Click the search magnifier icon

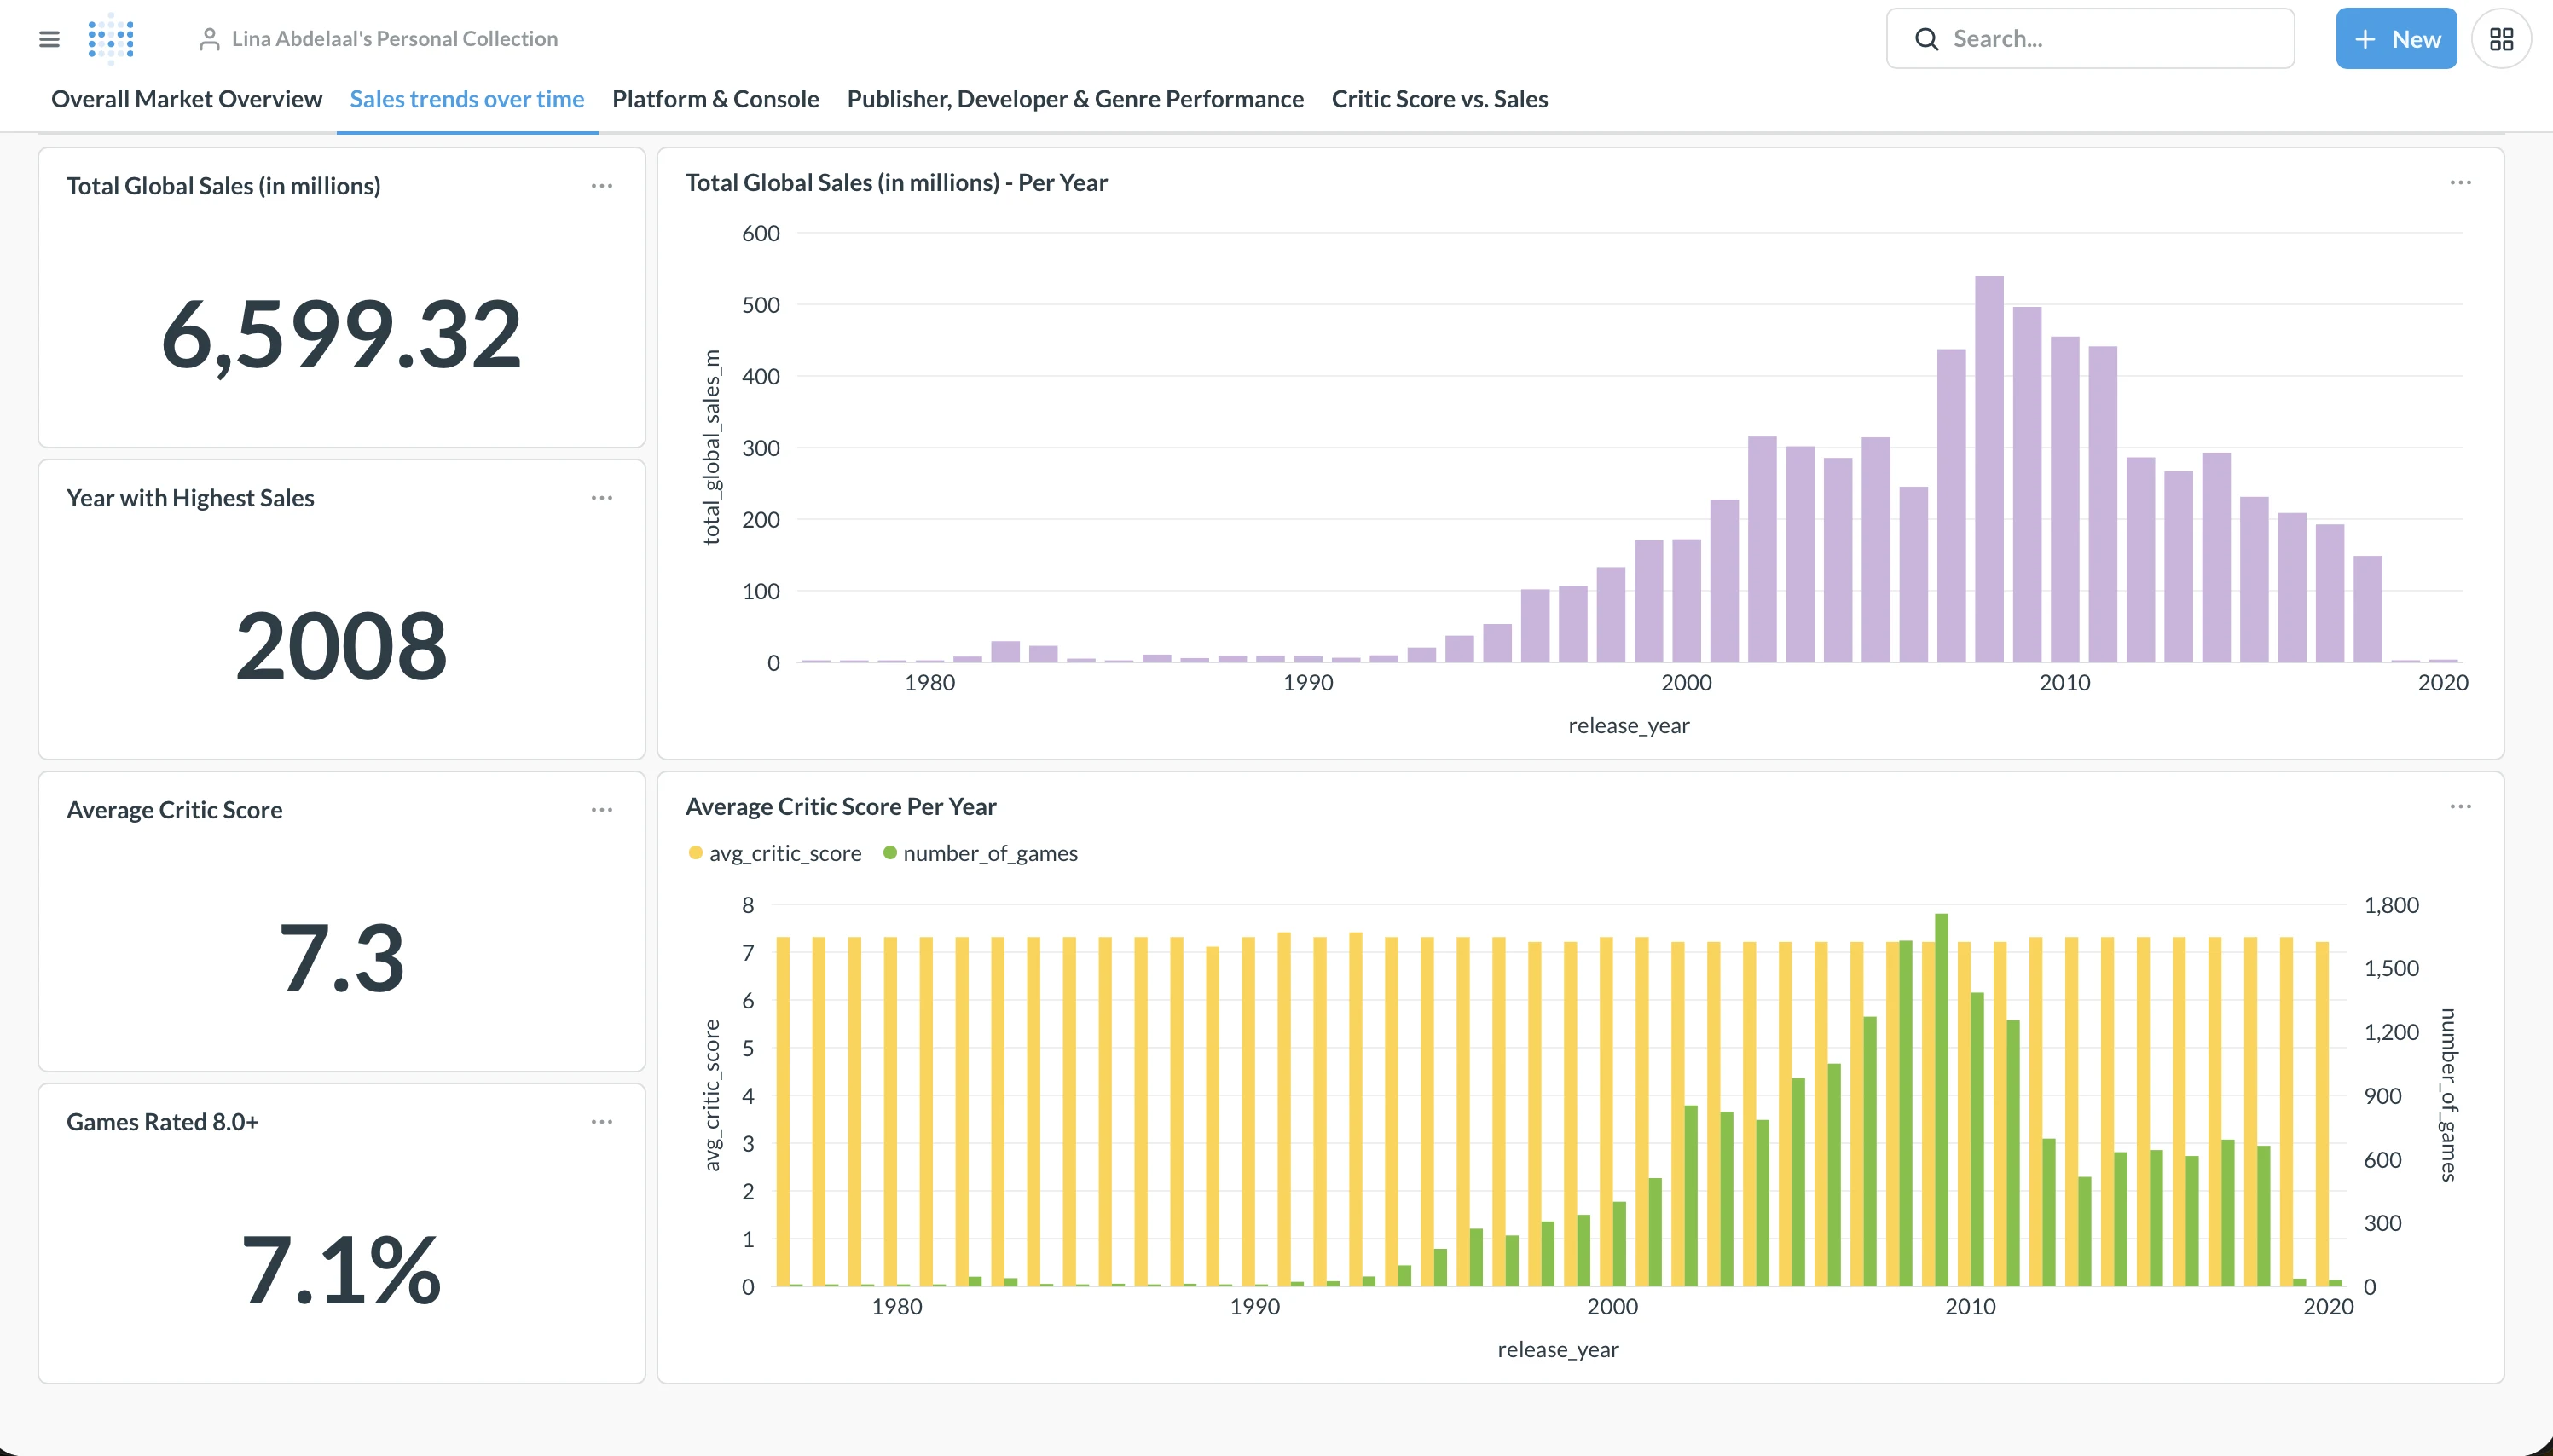(1926, 39)
